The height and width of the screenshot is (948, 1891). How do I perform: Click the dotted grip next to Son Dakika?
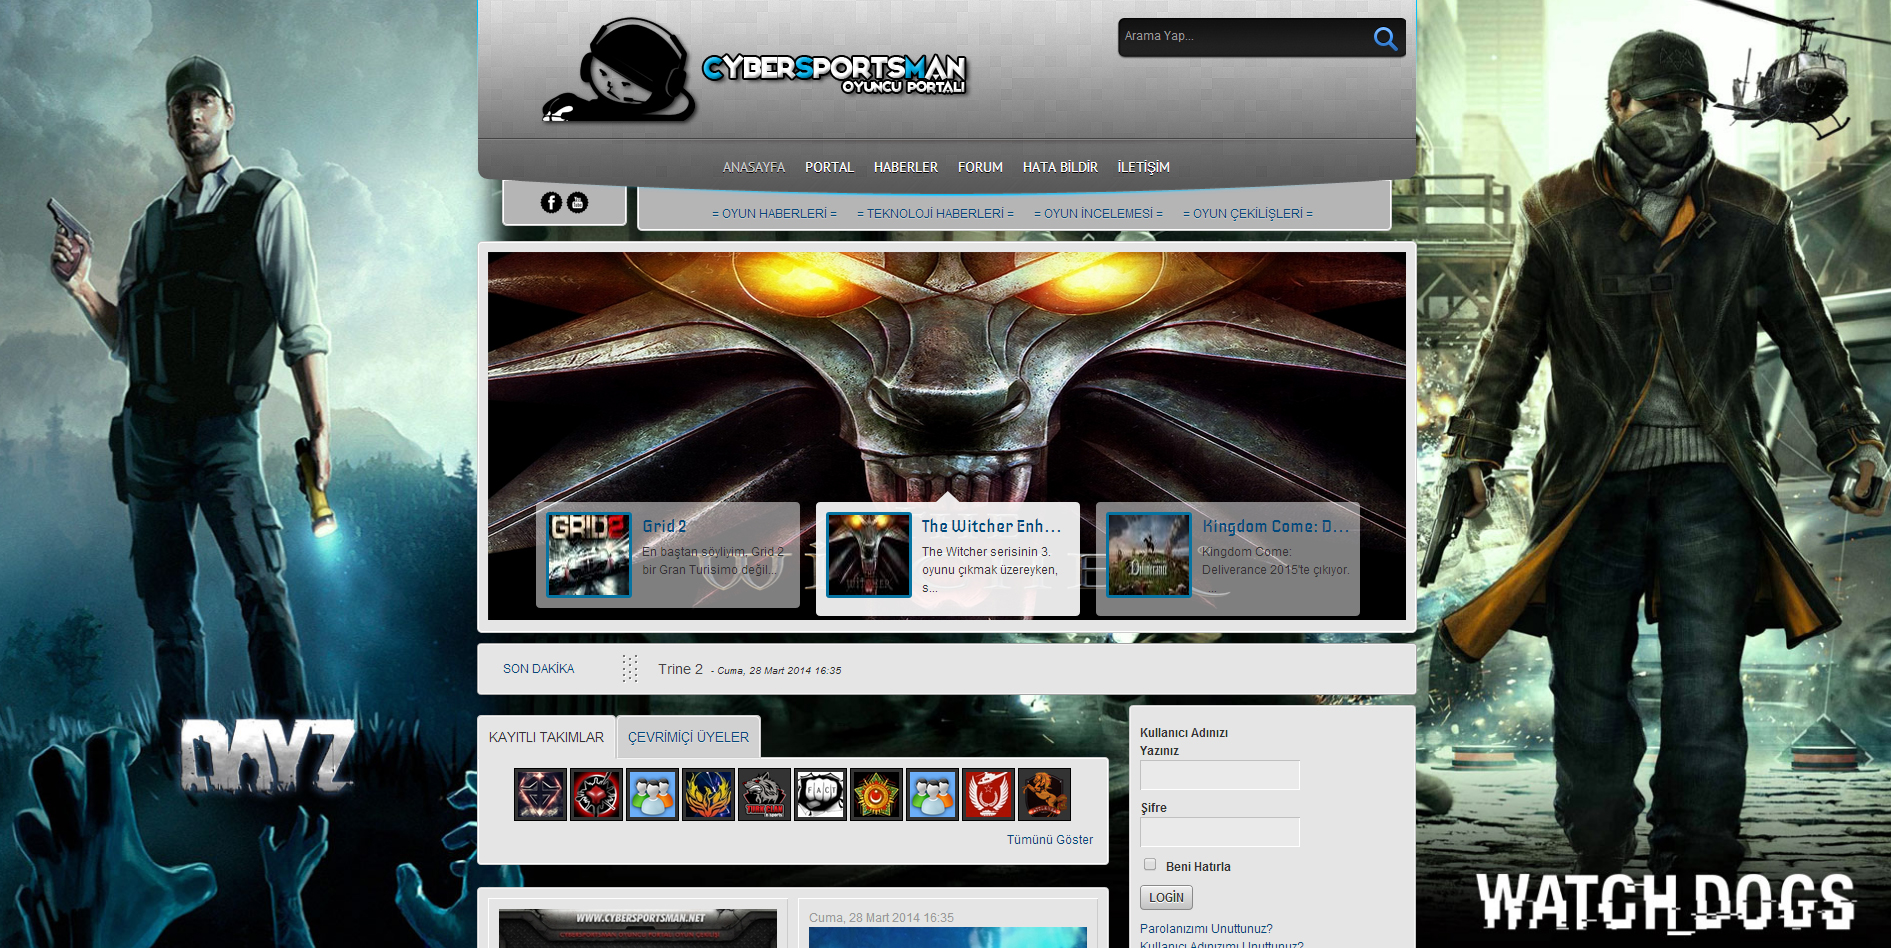pos(629,669)
